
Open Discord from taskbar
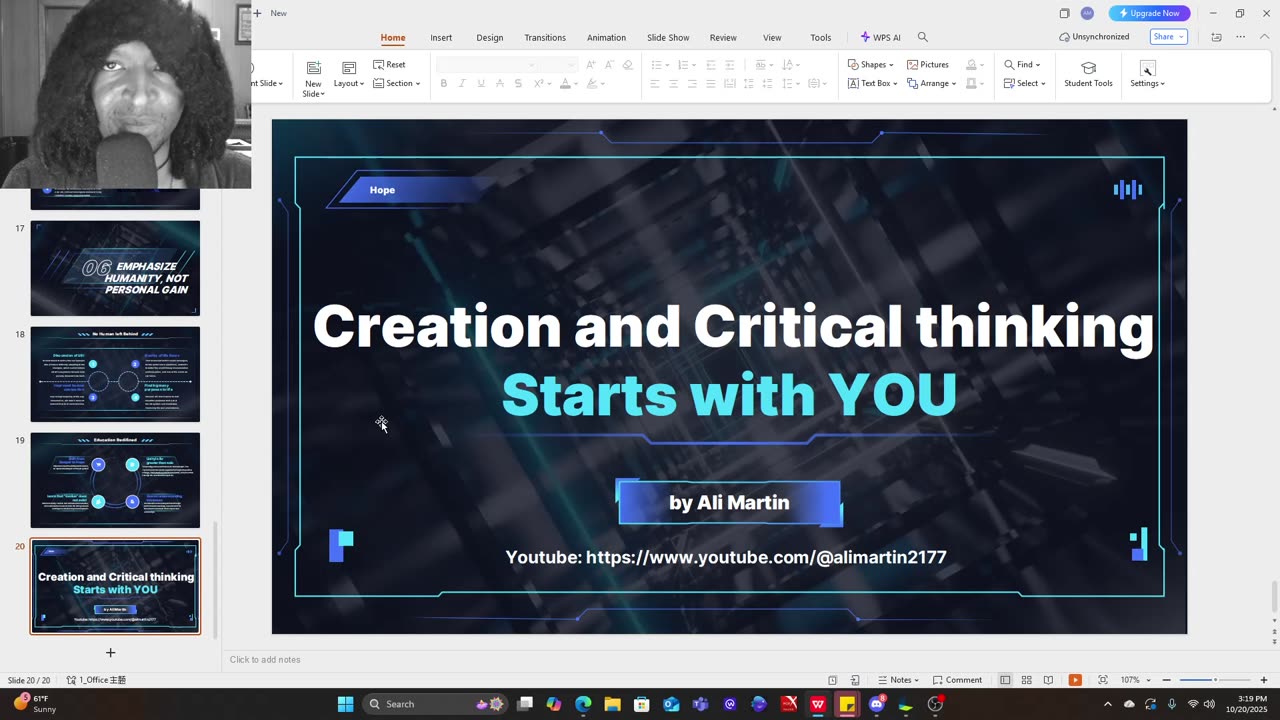click(x=877, y=704)
